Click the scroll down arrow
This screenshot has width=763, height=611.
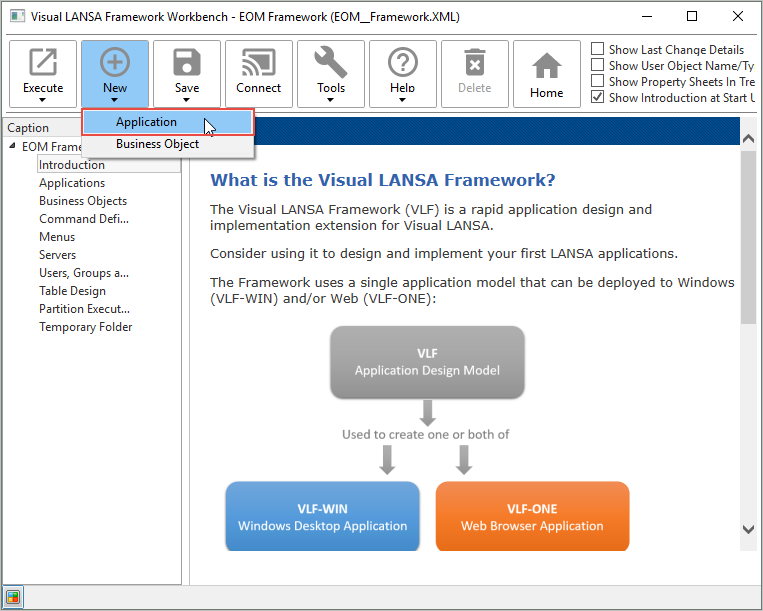(748, 529)
